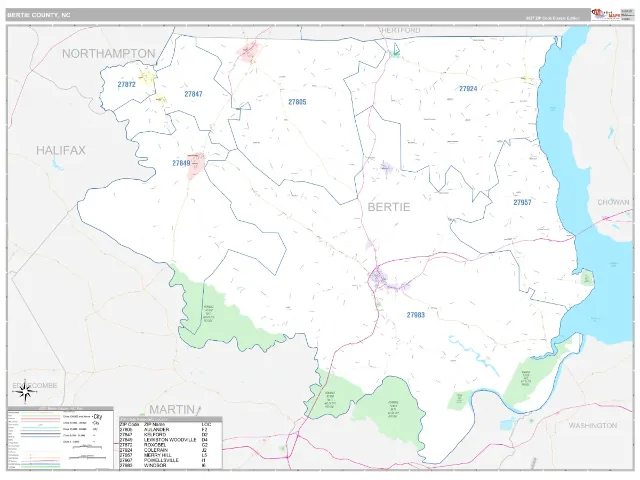Click the BERTIE COUNTY, NC map title
The image size is (640, 480).
[39, 15]
